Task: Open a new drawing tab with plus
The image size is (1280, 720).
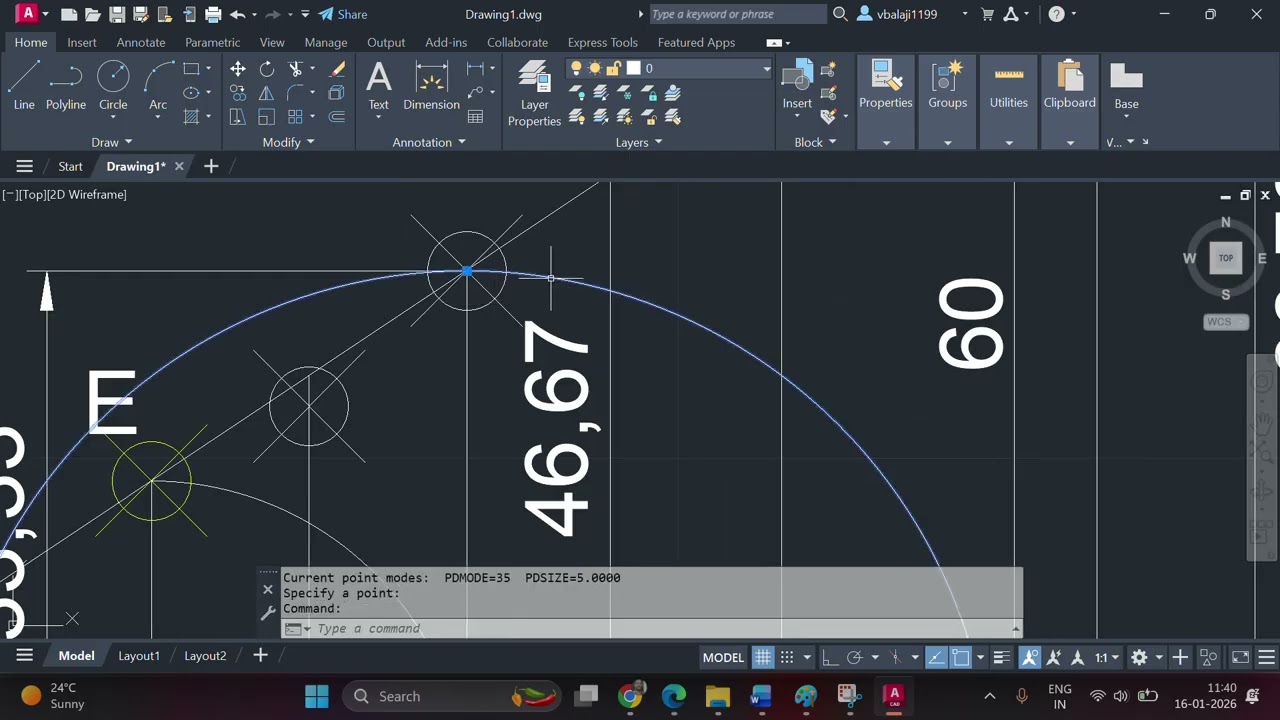Action: pos(211,166)
